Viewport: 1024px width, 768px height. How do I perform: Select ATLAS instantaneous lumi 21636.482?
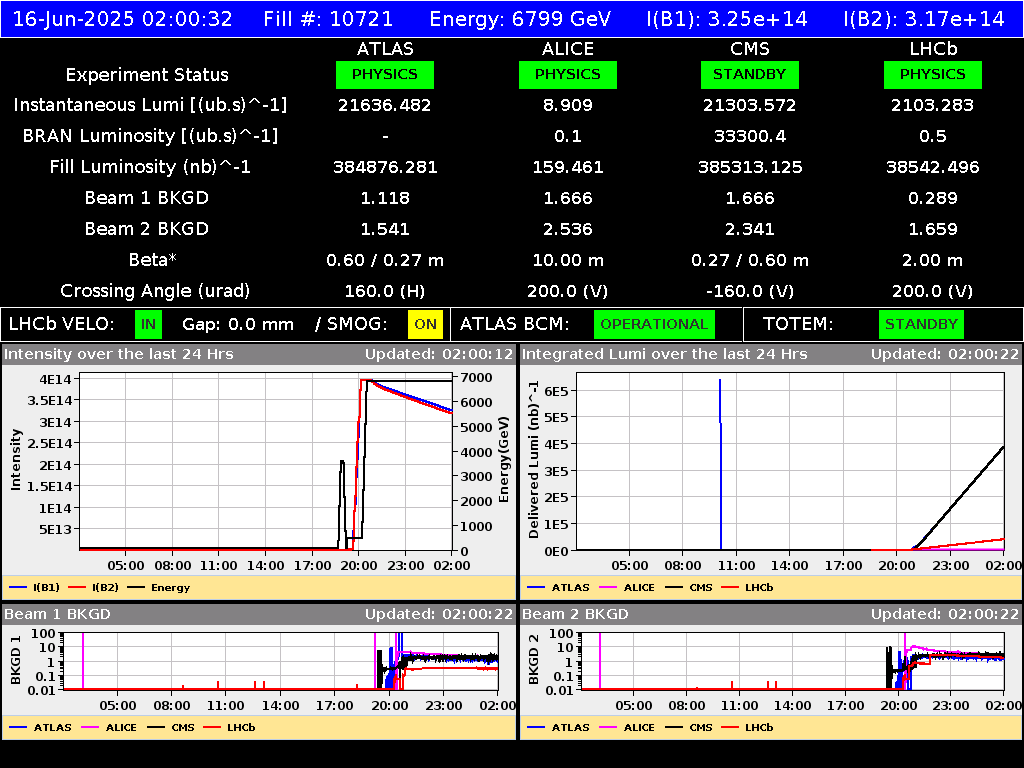tap(385, 105)
